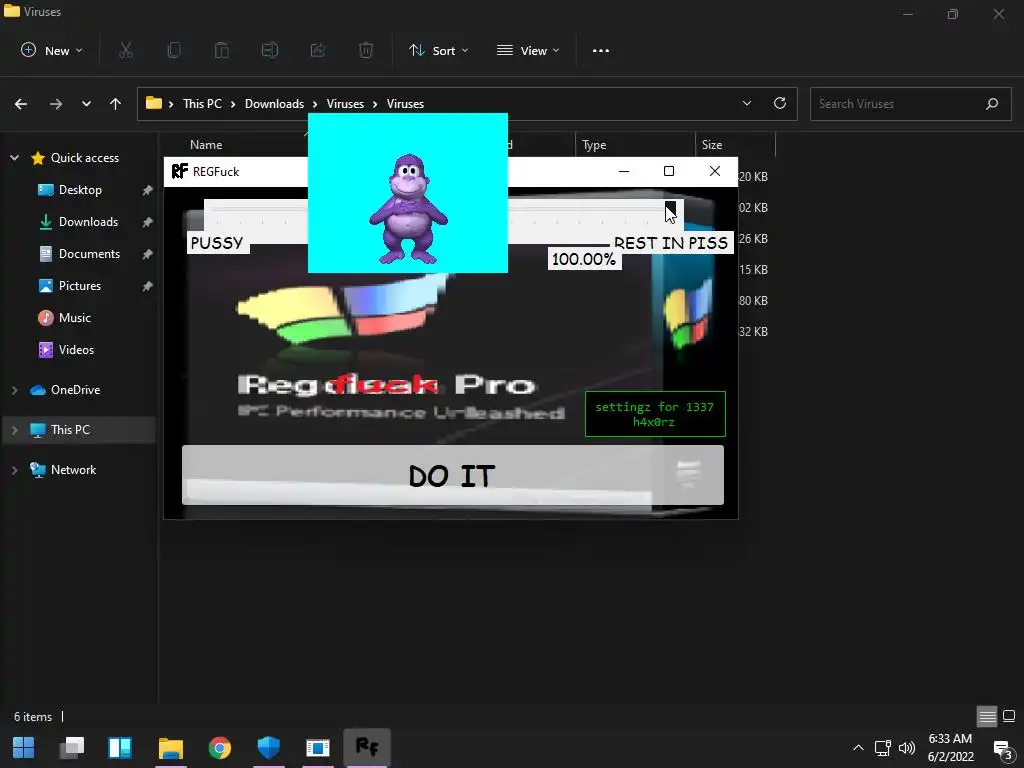Screen dimensions: 1024x768
Task: Select This PC in address bar
Action: [202, 104]
